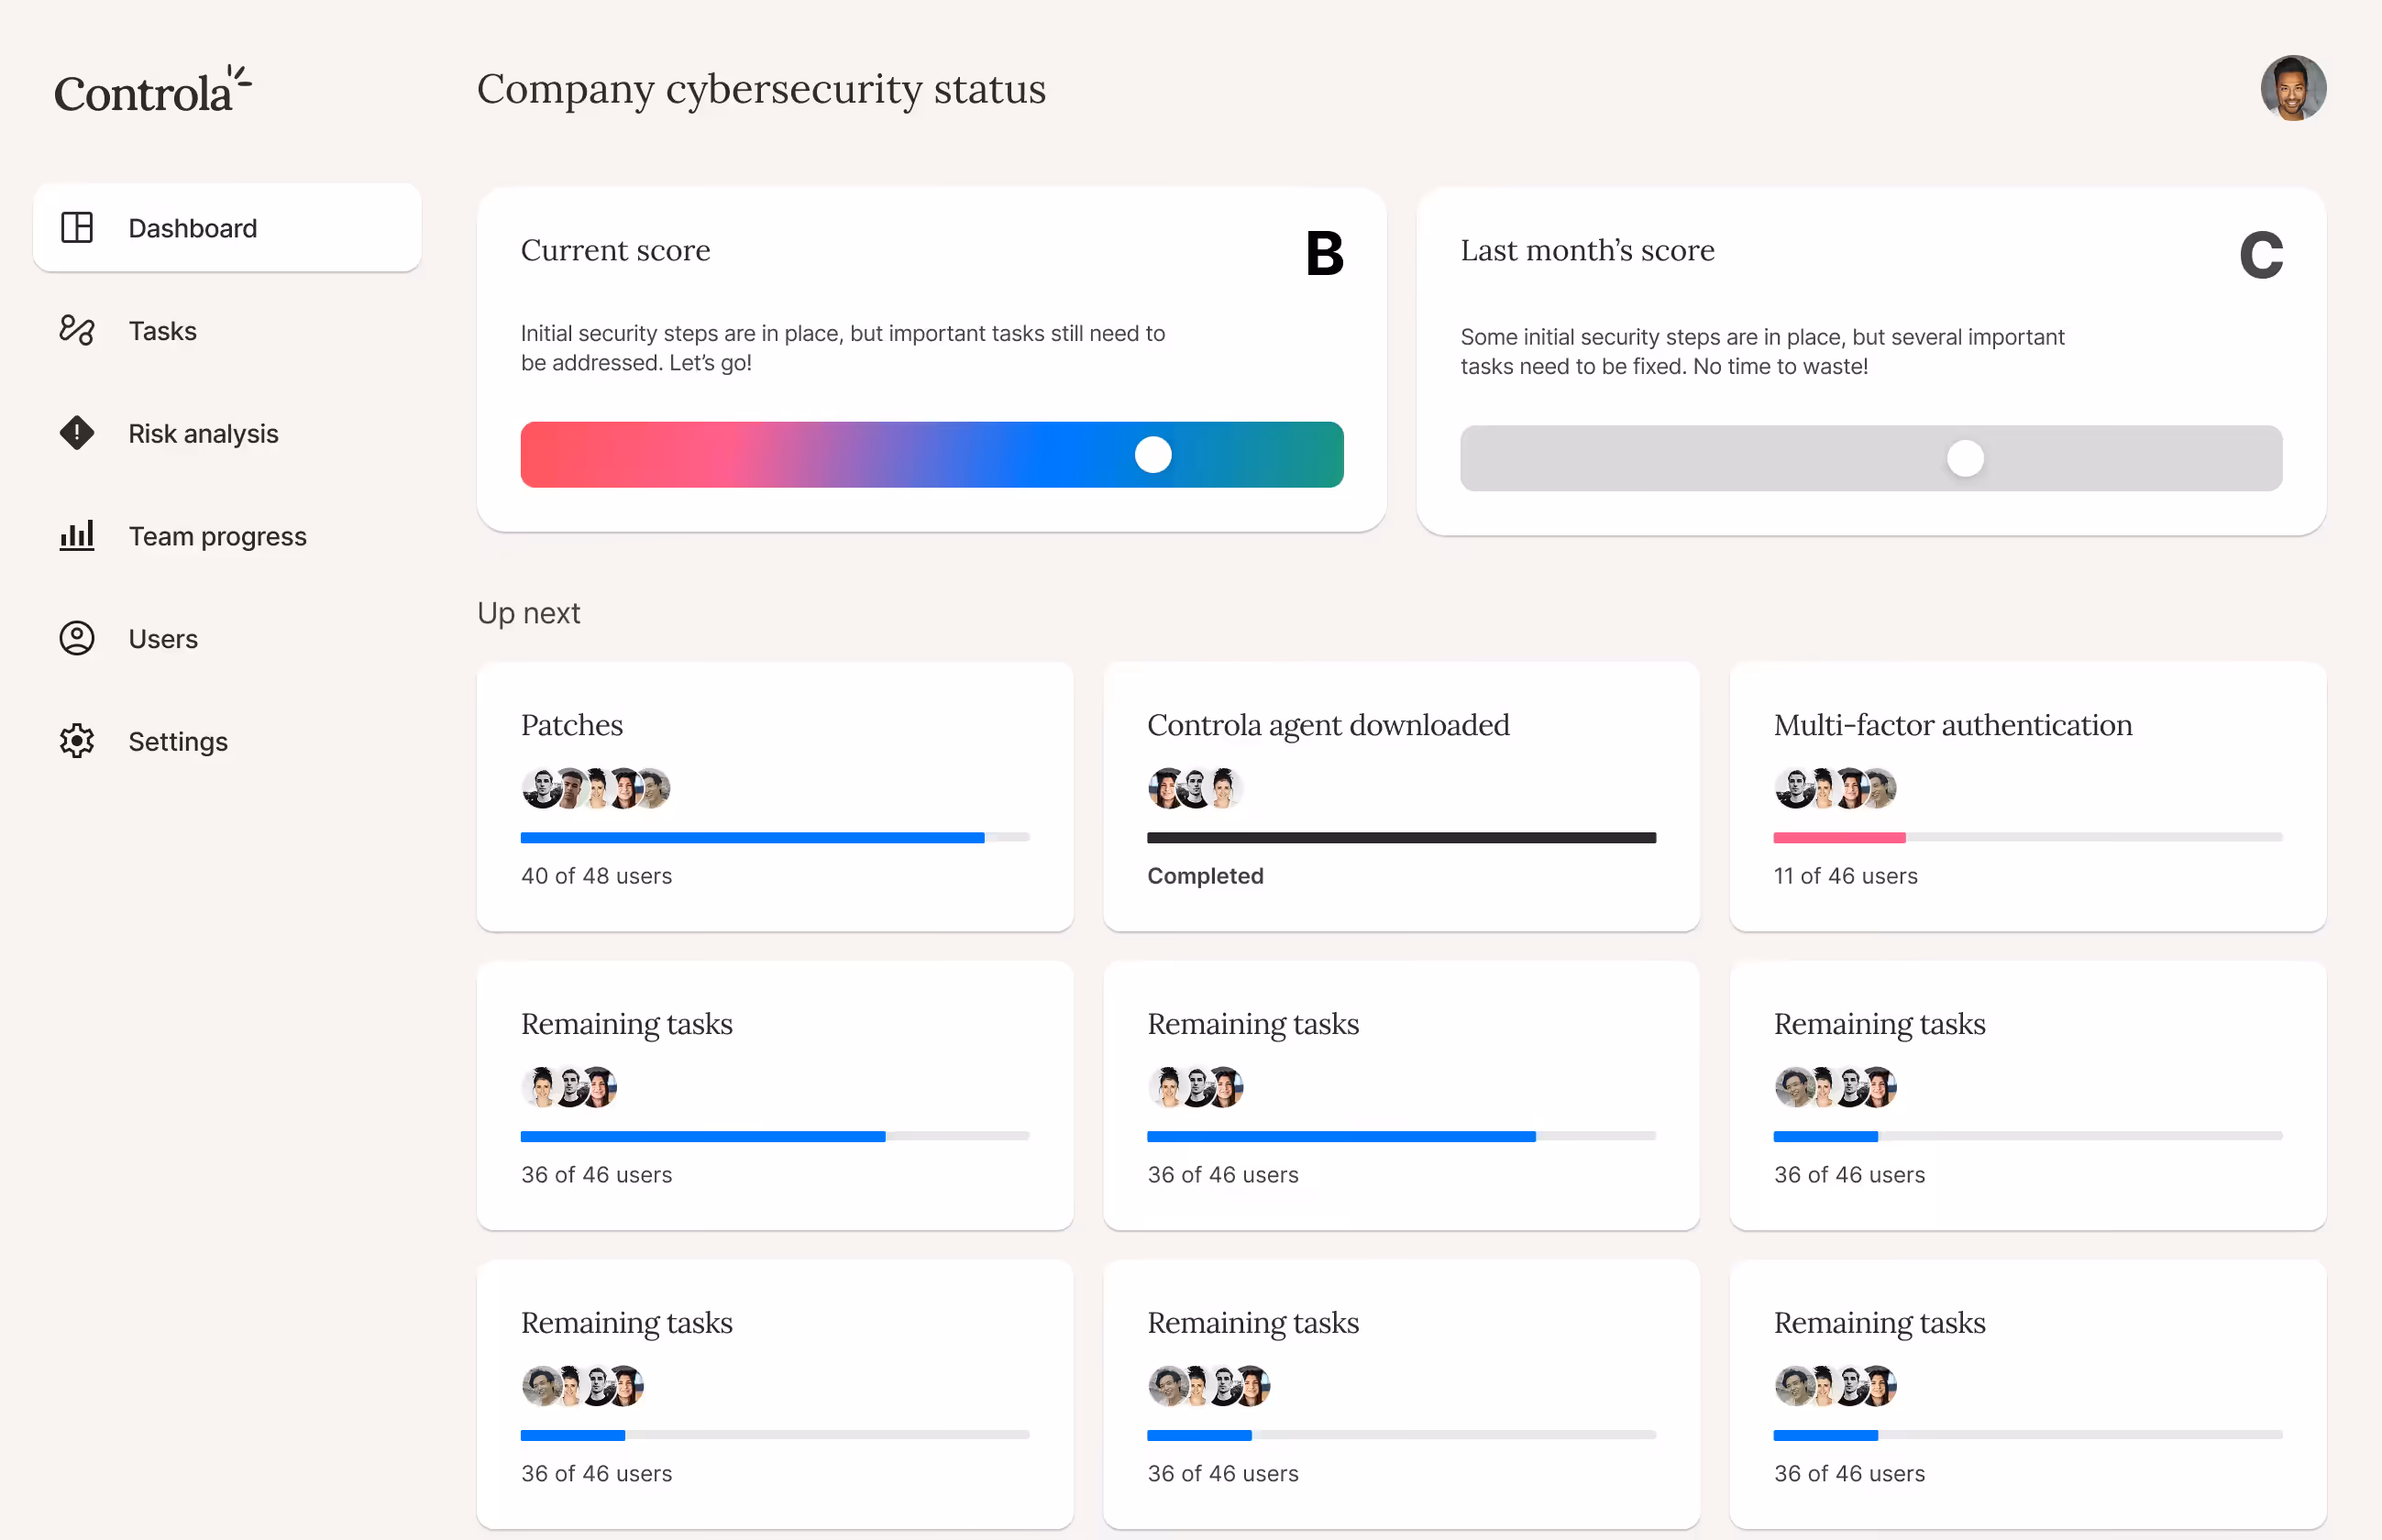Image resolution: width=2382 pixels, height=1540 pixels.
Task: Click the pink MFA progress bar
Action: click(1838, 837)
